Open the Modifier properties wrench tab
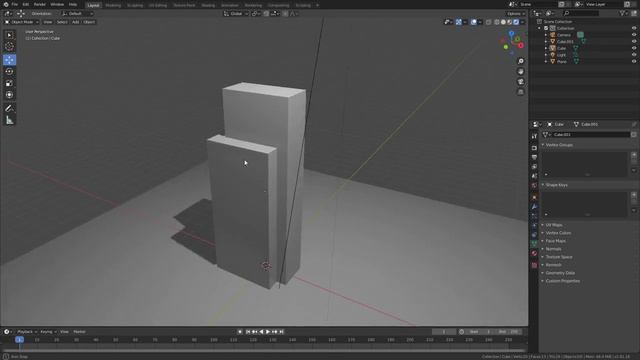 click(534, 207)
